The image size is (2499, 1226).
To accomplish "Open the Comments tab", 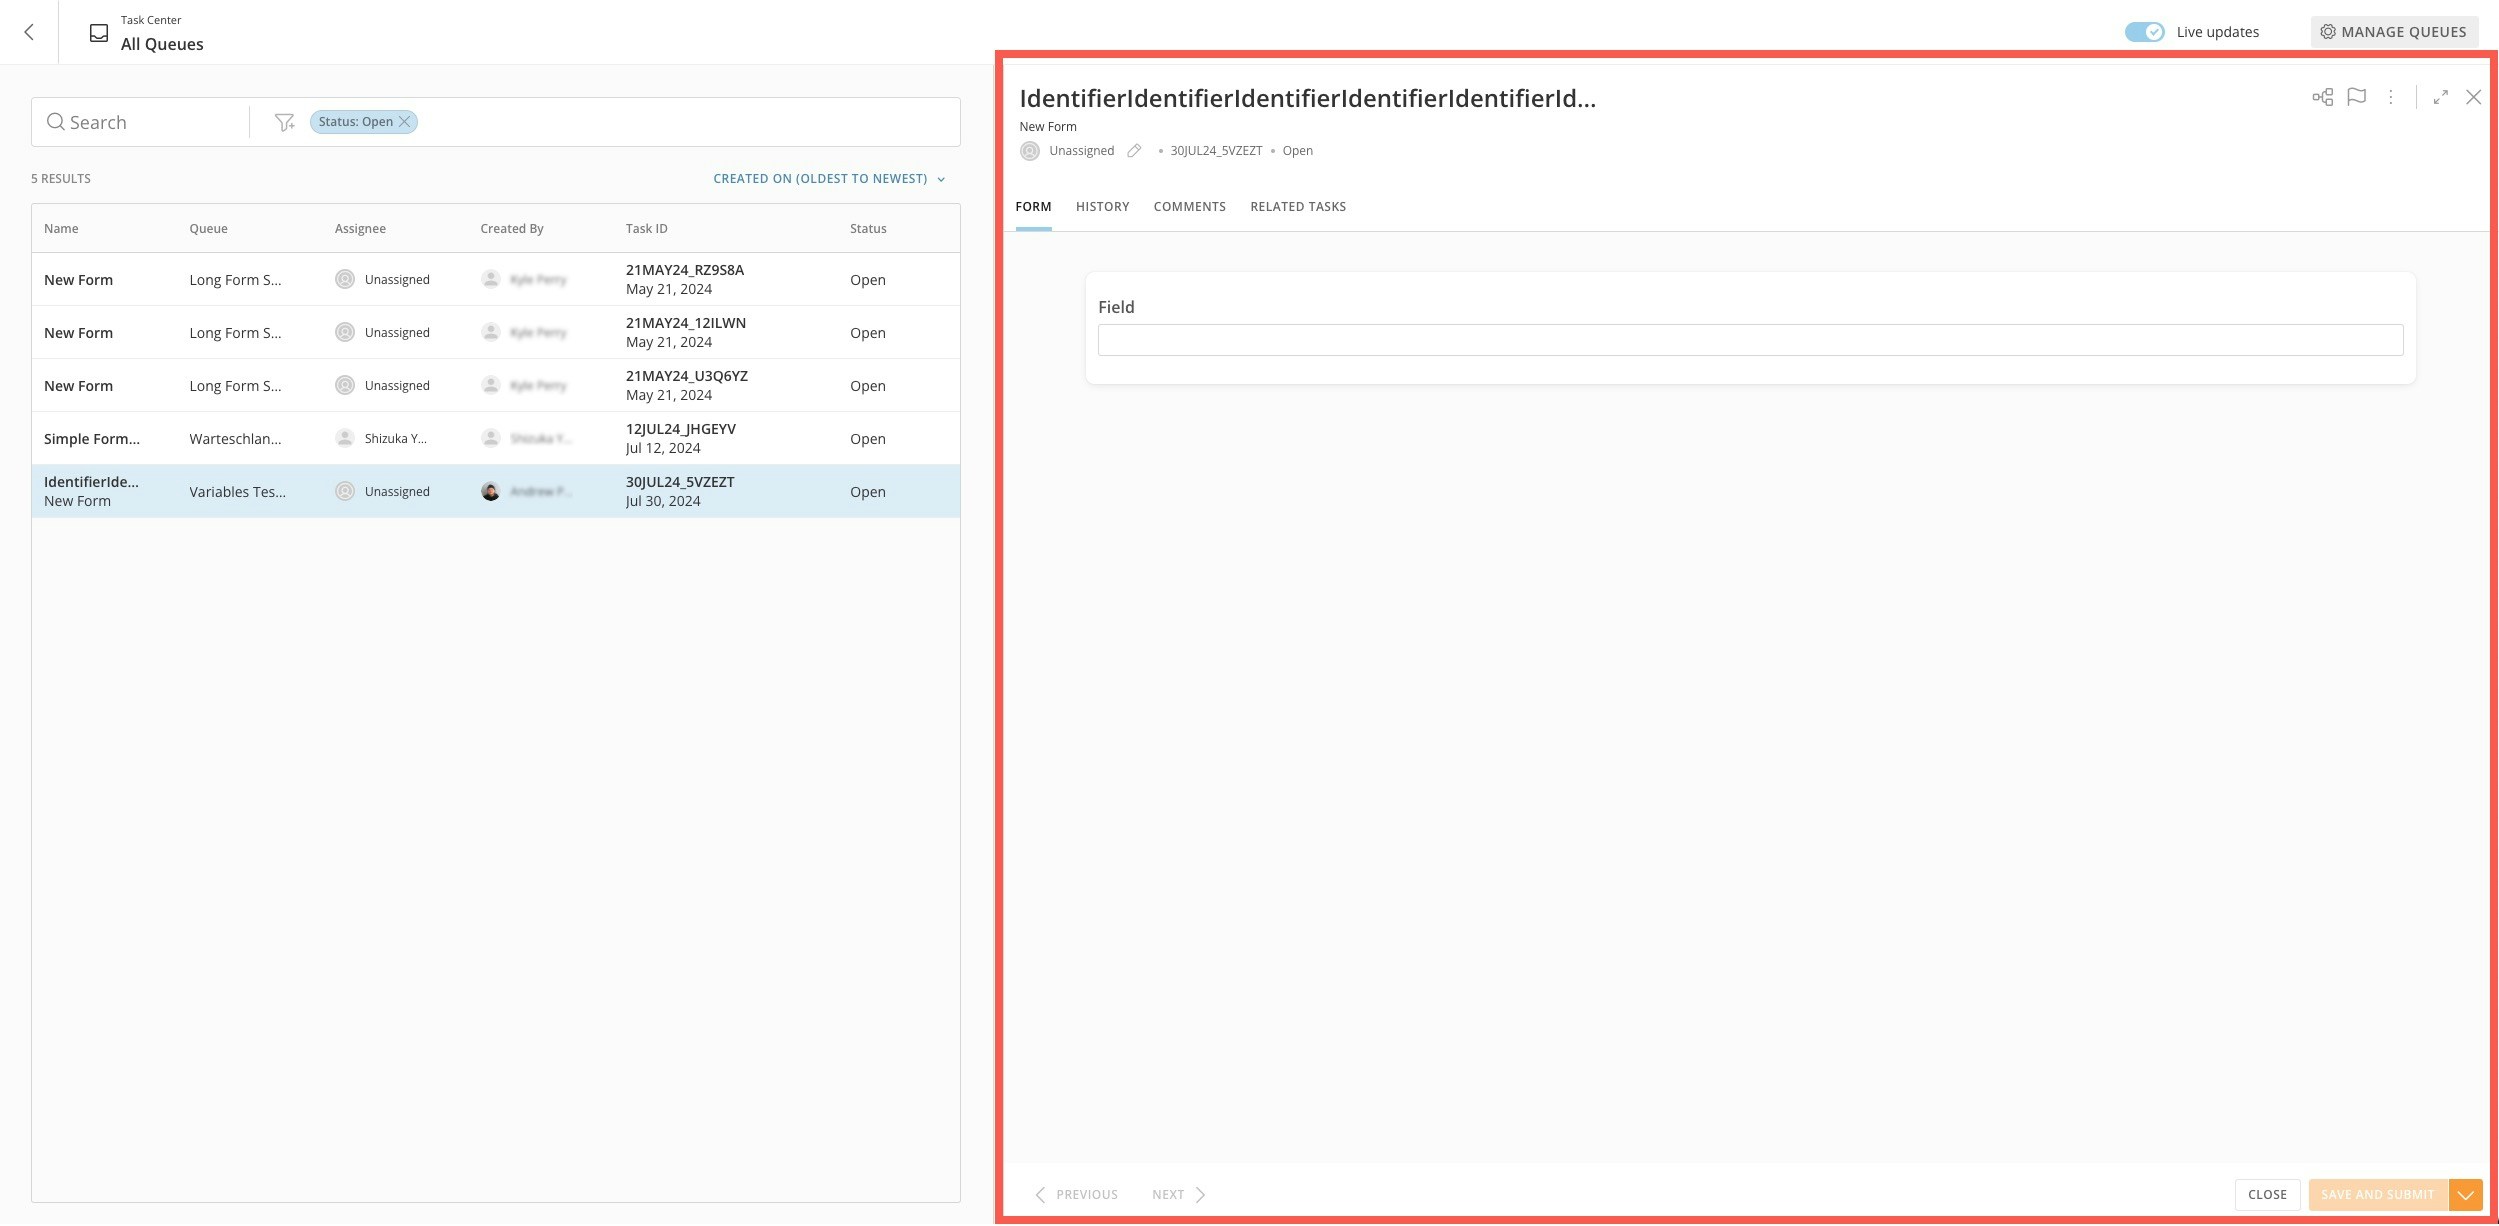I will coord(1189,207).
